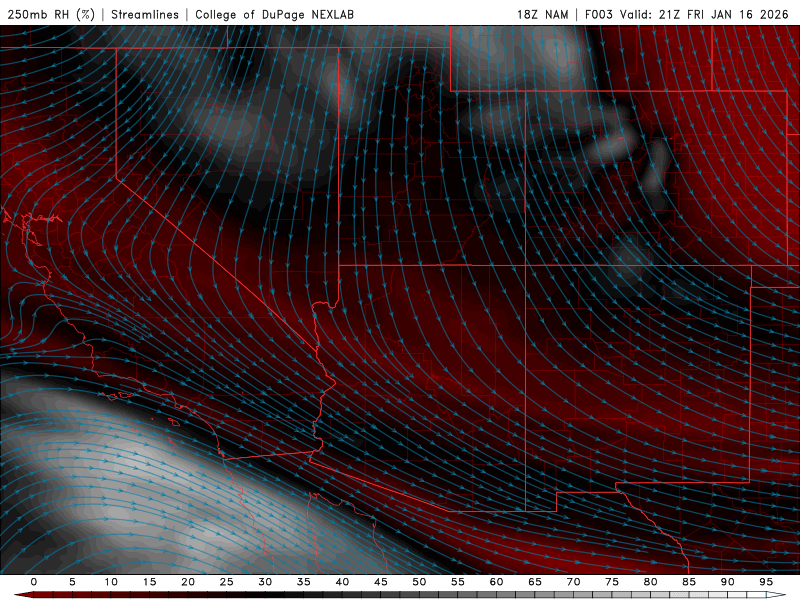Click the "25" color bar label
Viewport: 800px width, 600px height.
pos(227,582)
